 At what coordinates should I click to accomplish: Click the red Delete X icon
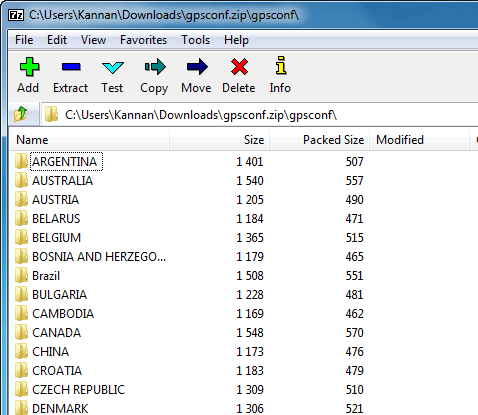click(x=239, y=67)
